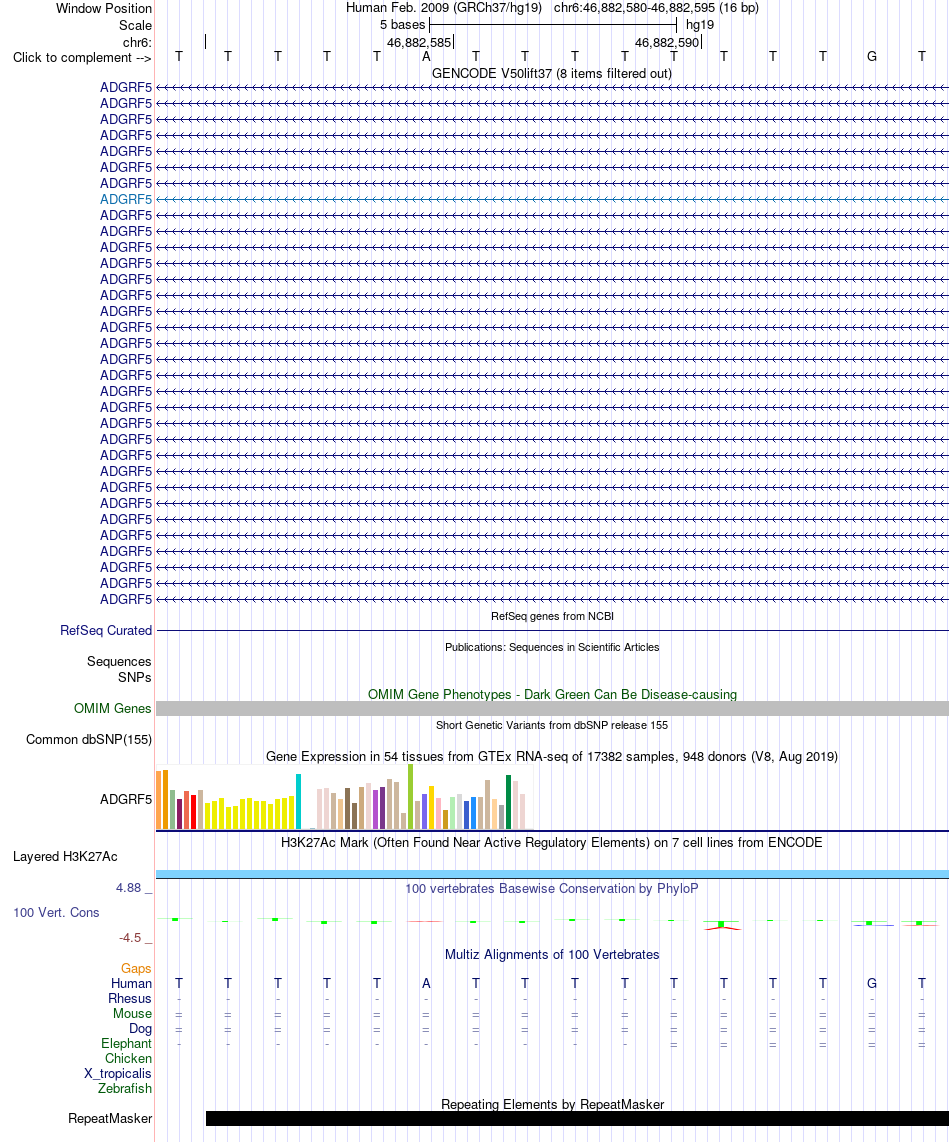The image size is (950, 1142).
Task: Click base G in the Human alignment row
Action: click(871, 984)
